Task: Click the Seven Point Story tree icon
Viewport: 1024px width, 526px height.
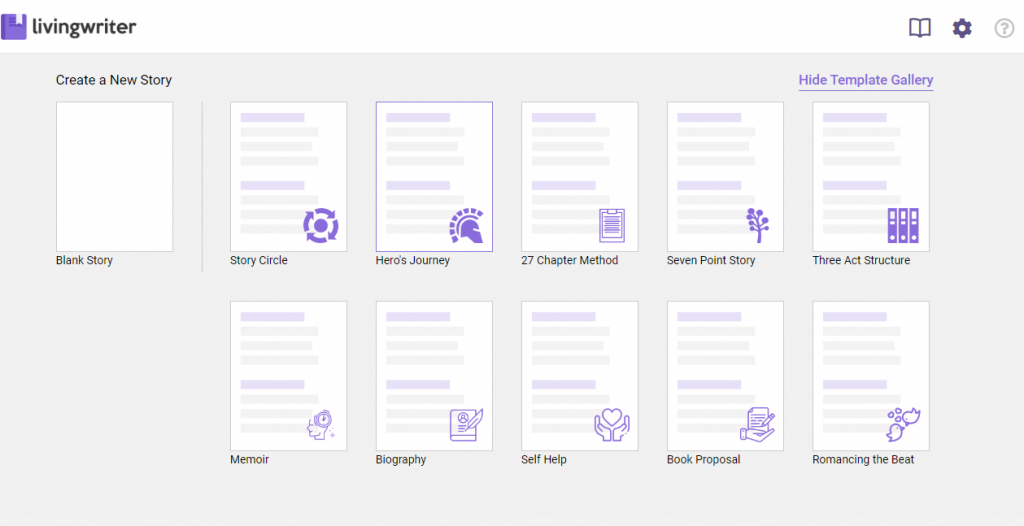Action: (758, 225)
